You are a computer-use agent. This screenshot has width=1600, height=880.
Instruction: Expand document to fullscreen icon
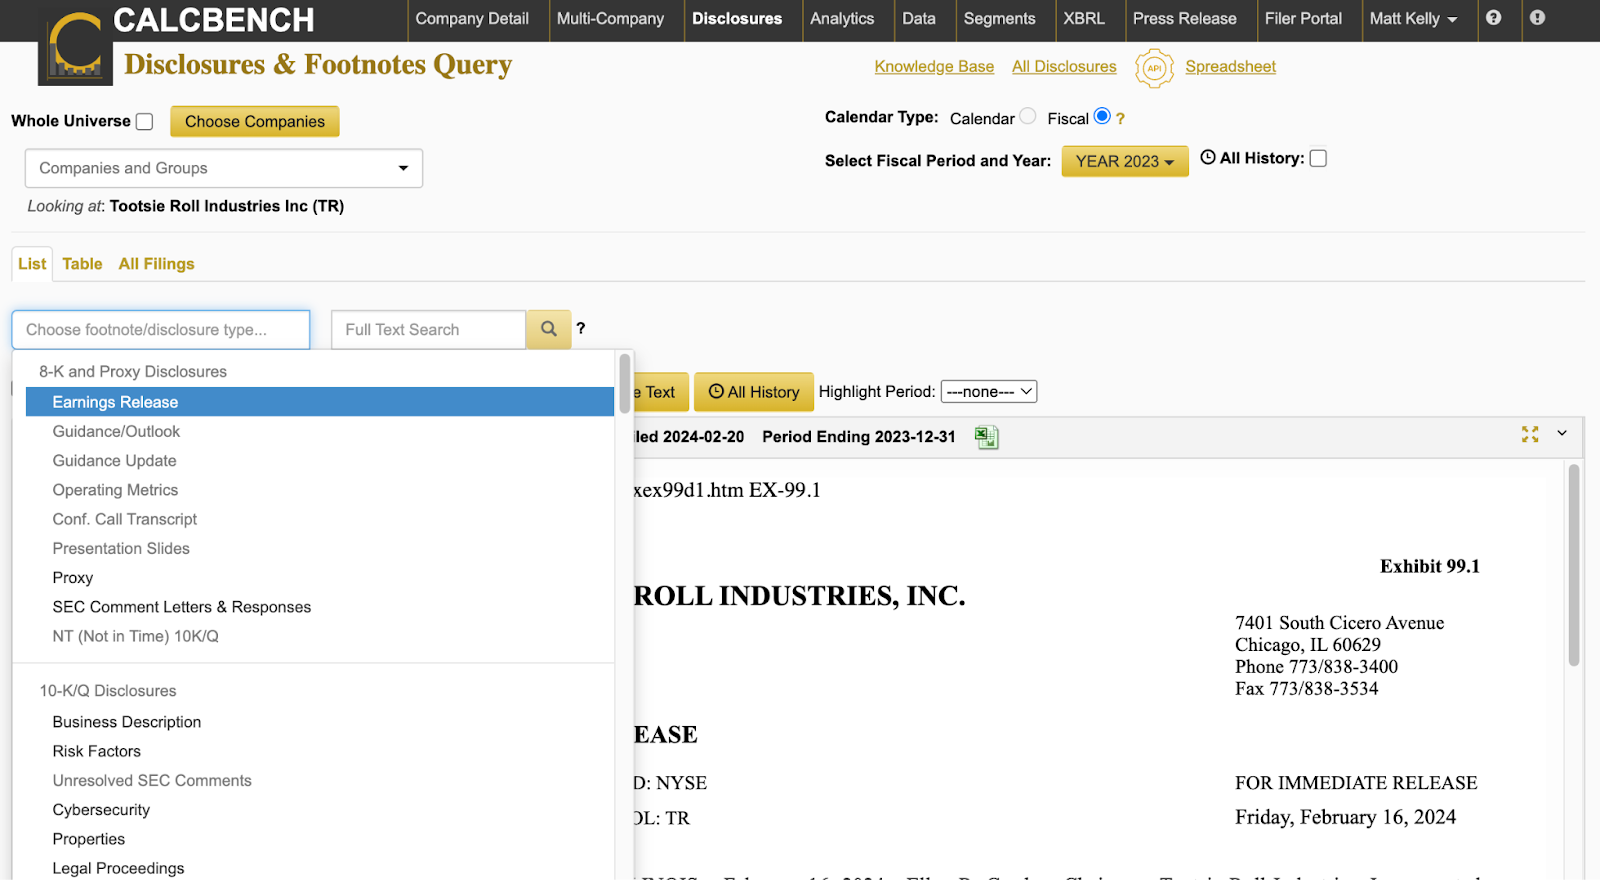1530,434
